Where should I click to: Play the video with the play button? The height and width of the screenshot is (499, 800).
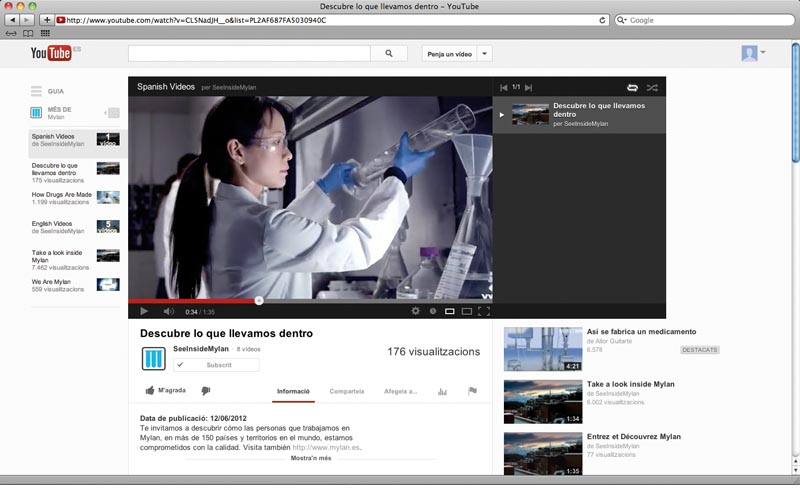[x=144, y=311]
